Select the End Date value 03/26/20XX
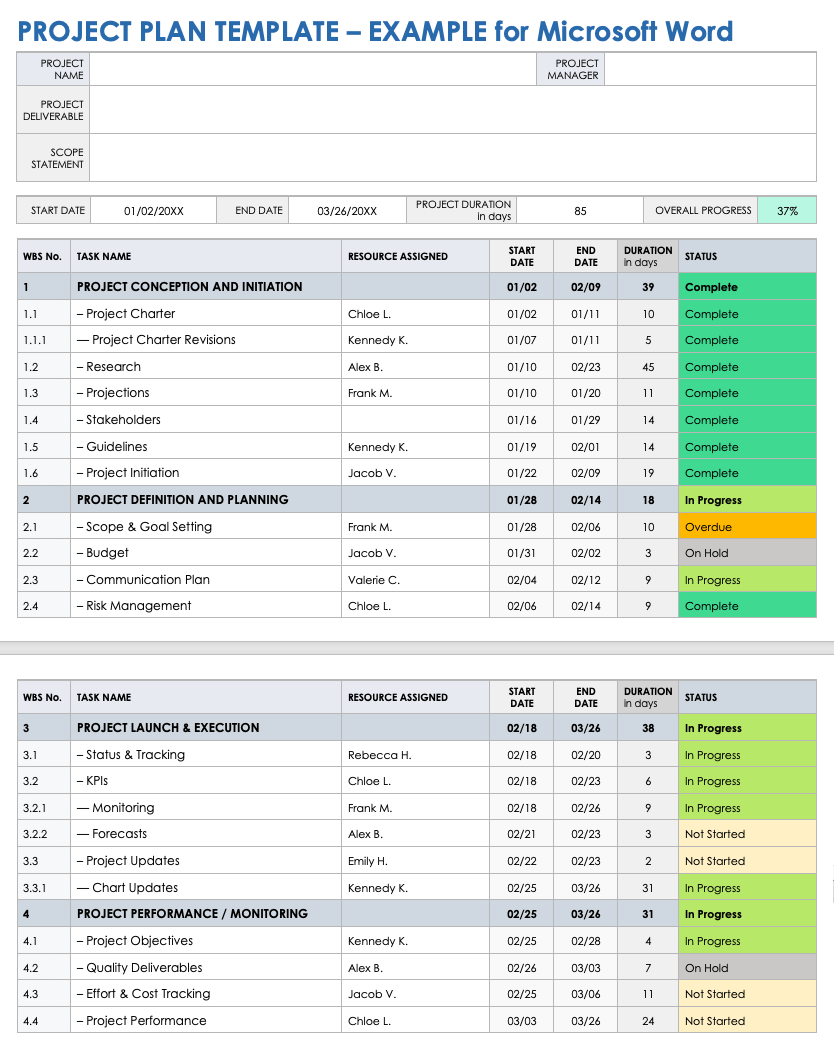This screenshot has width=834, height=1061. click(347, 211)
